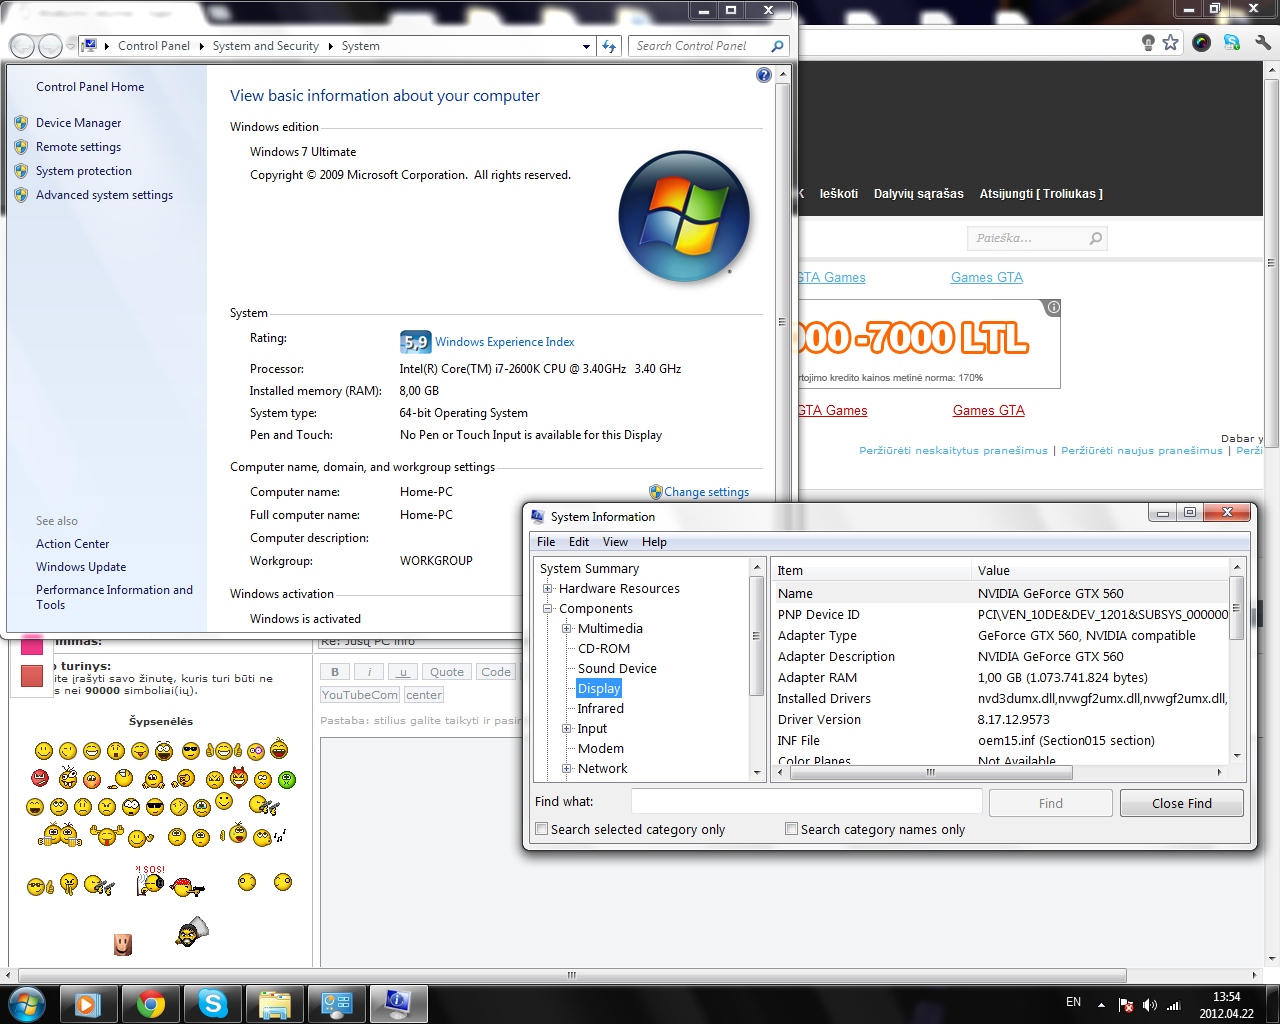Open Windows Media Player from taskbar

[x=88, y=1004]
